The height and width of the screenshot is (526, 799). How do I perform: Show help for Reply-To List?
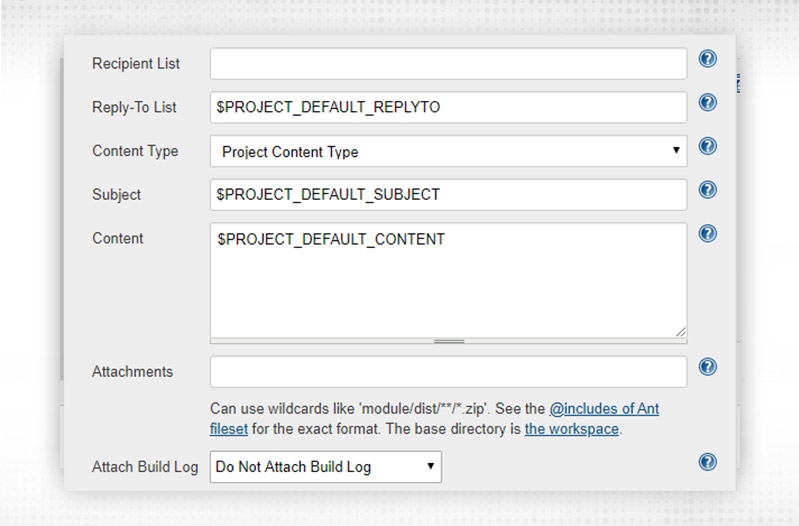coord(707,103)
